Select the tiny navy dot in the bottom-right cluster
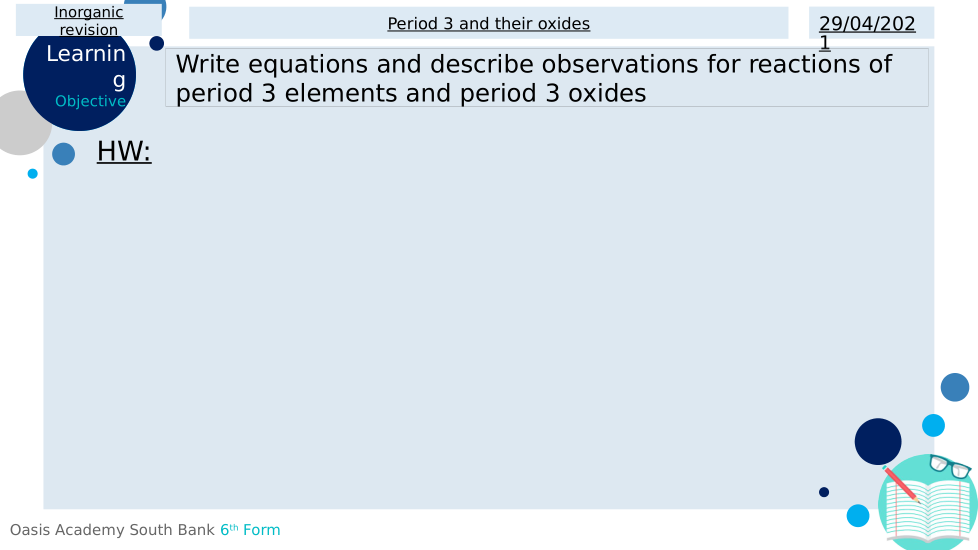Image resolution: width=978 pixels, height=550 pixels. (824, 492)
